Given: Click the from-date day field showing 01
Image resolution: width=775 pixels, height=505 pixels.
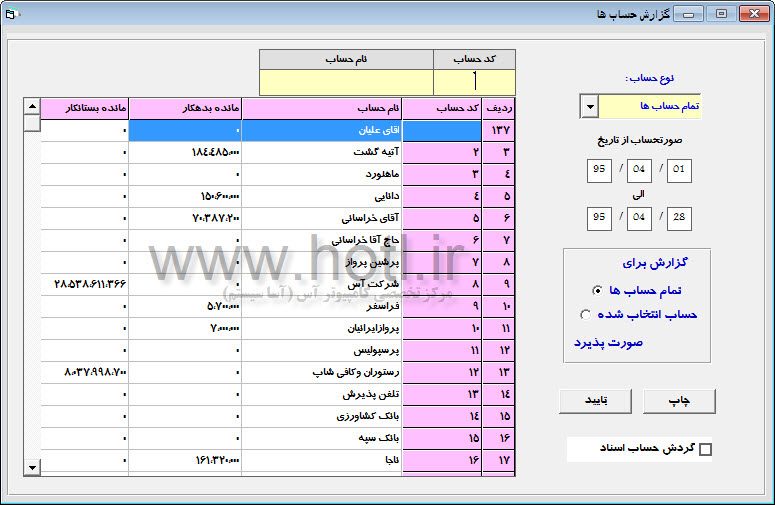Looking at the screenshot, I should [680, 169].
